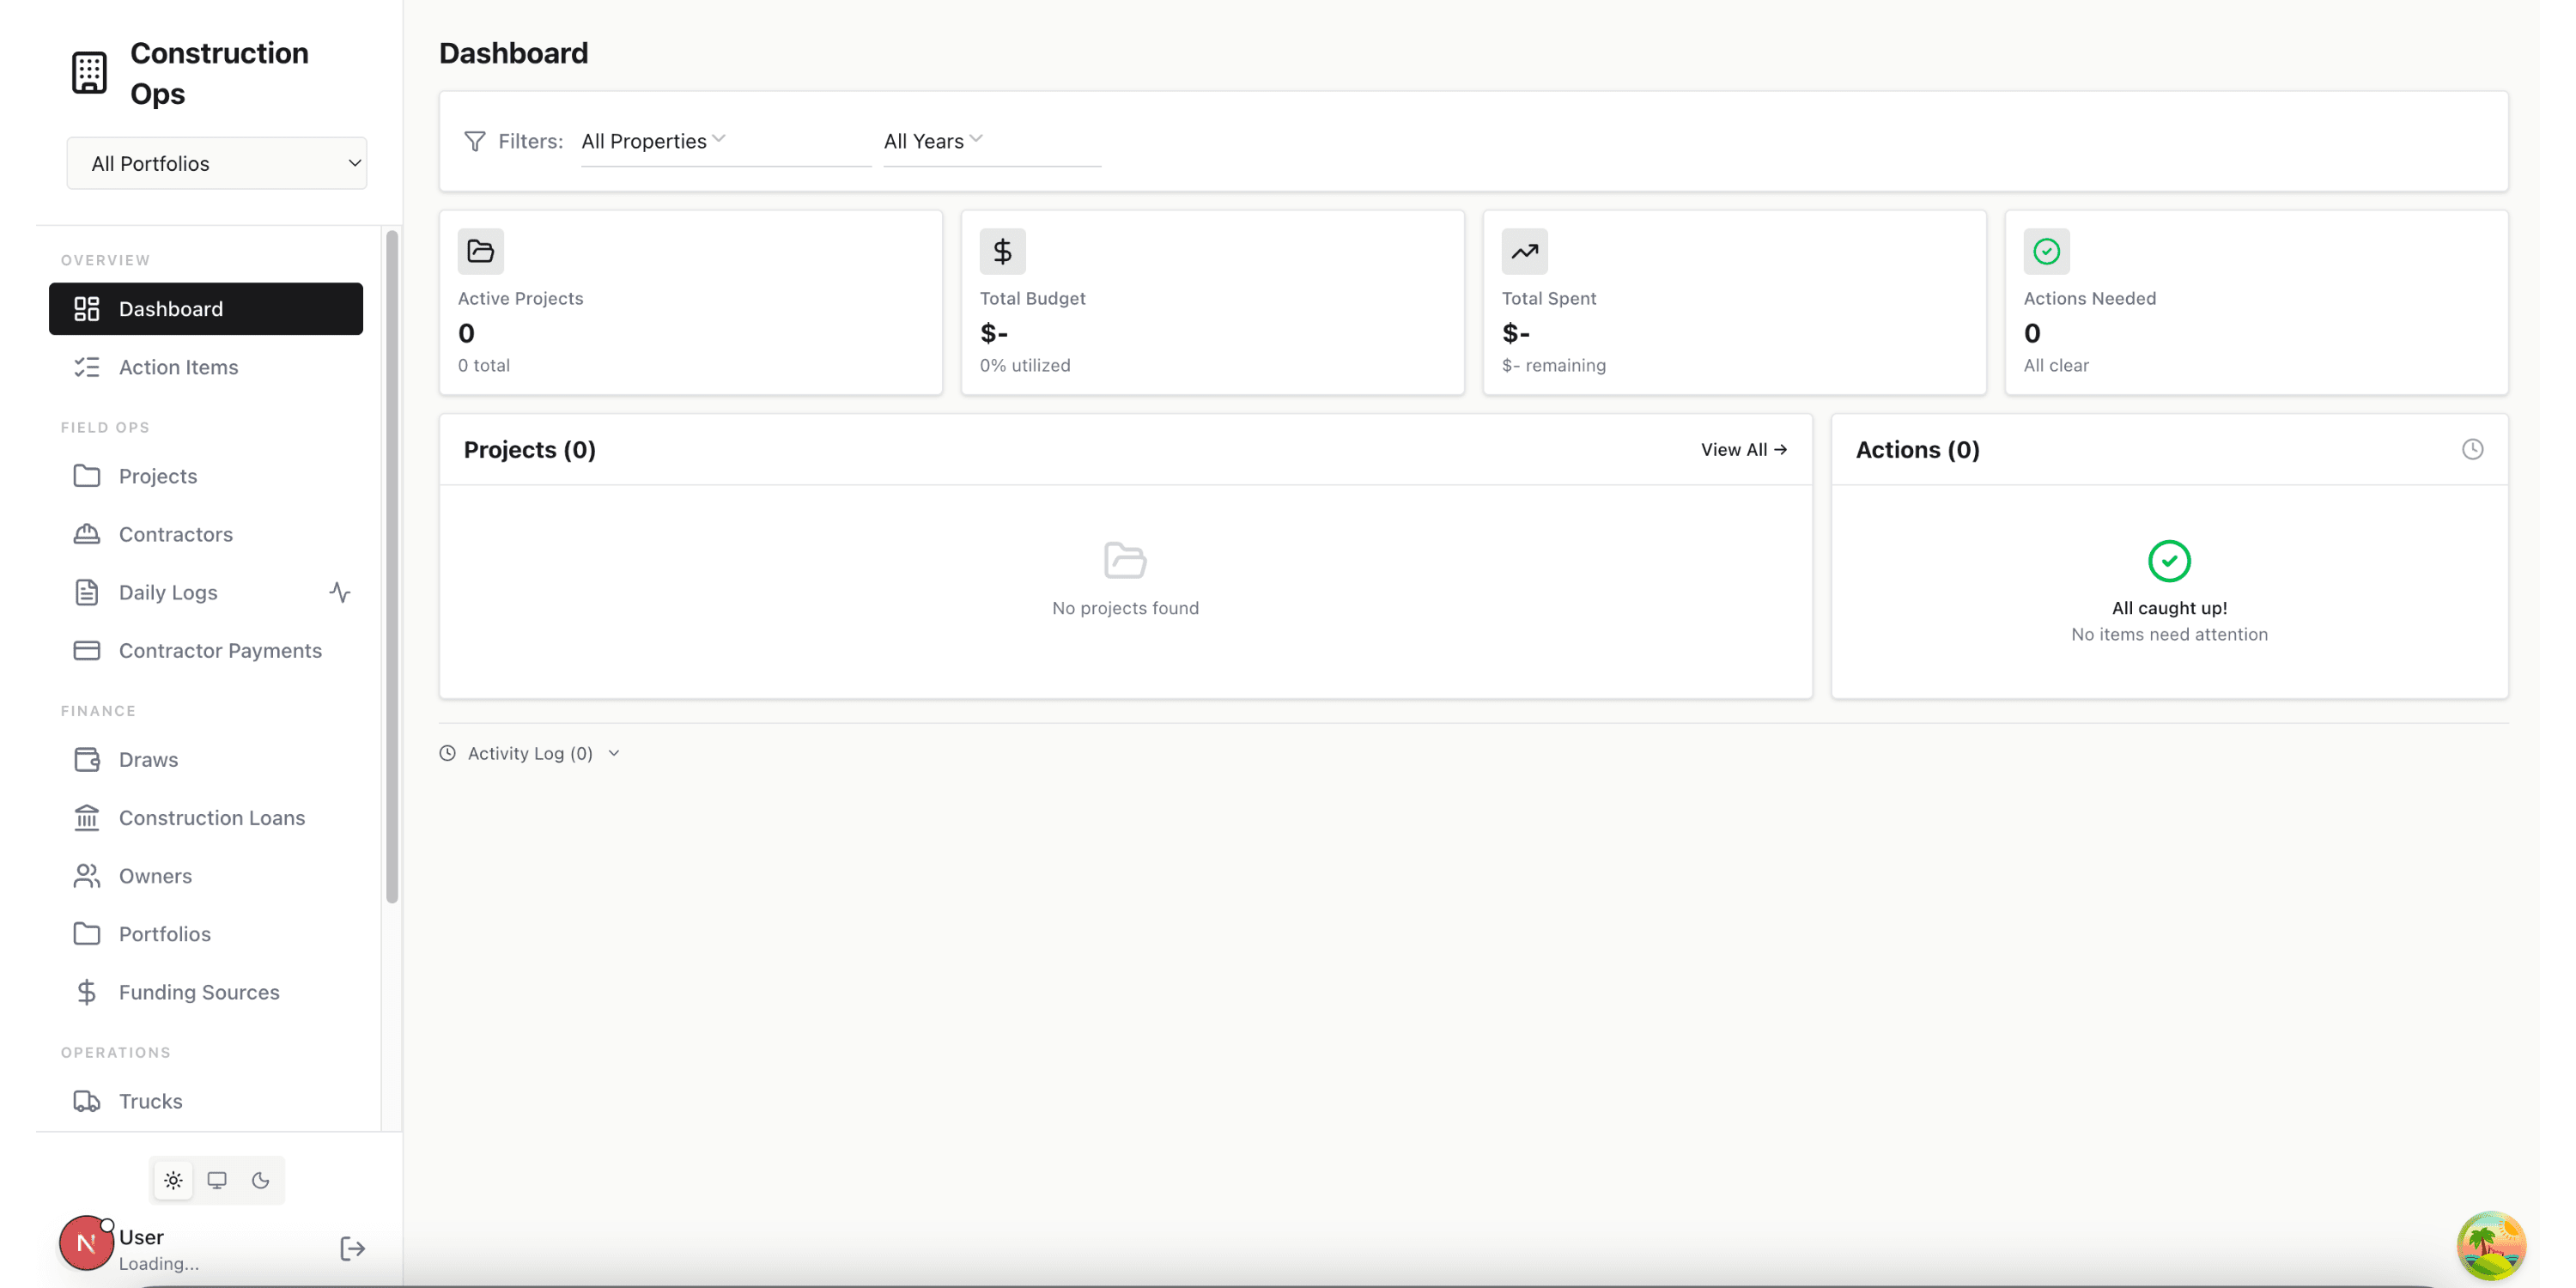The height and width of the screenshot is (1288, 2576).
Task: Click the Construction Loans bank icon
Action: [87, 817]
